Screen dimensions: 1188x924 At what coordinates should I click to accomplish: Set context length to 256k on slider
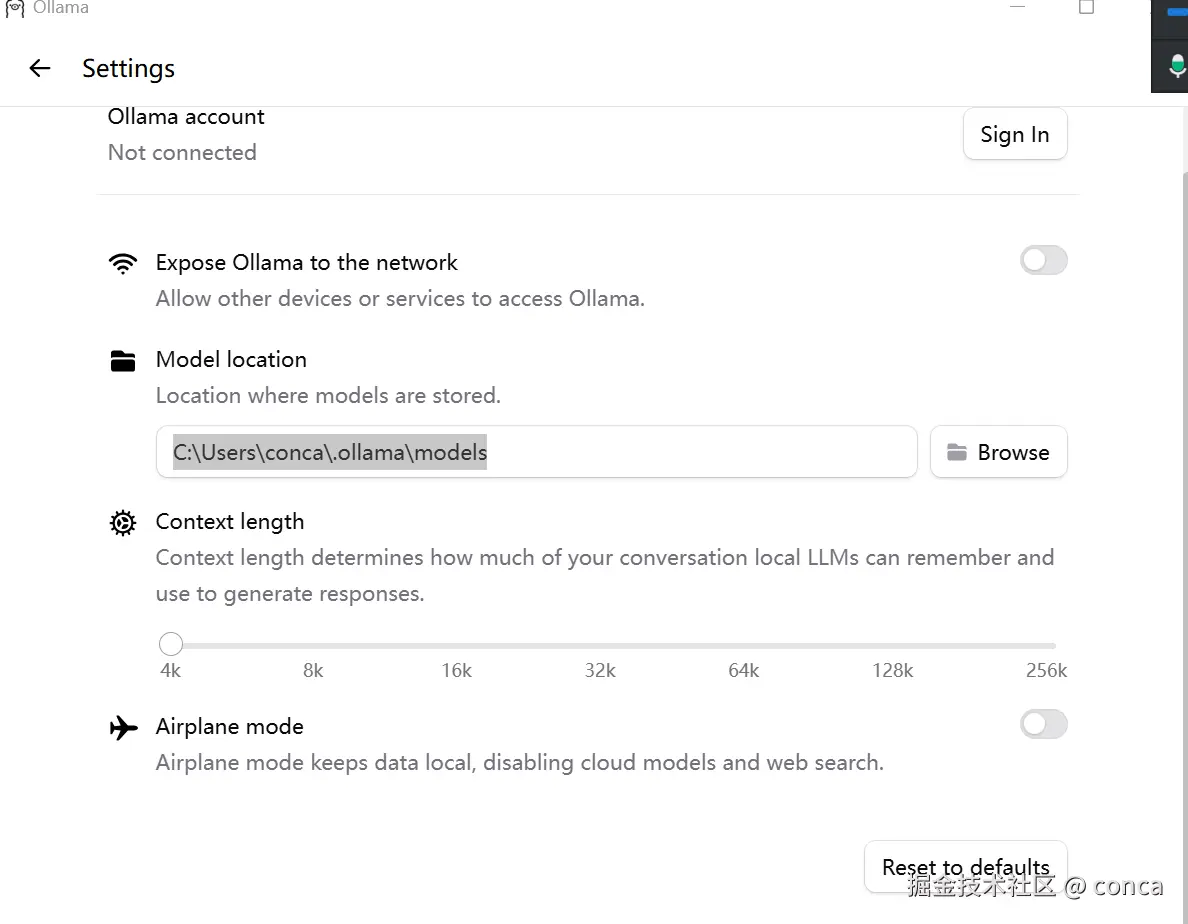tap(1049, 646)
